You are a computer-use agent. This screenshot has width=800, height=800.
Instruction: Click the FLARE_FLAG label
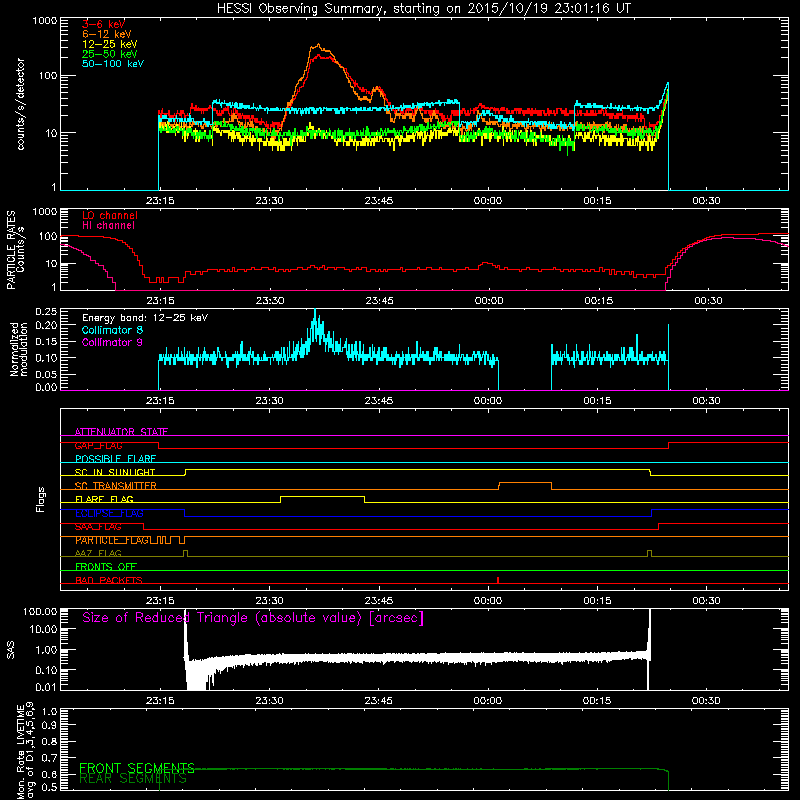pos(104,499)
